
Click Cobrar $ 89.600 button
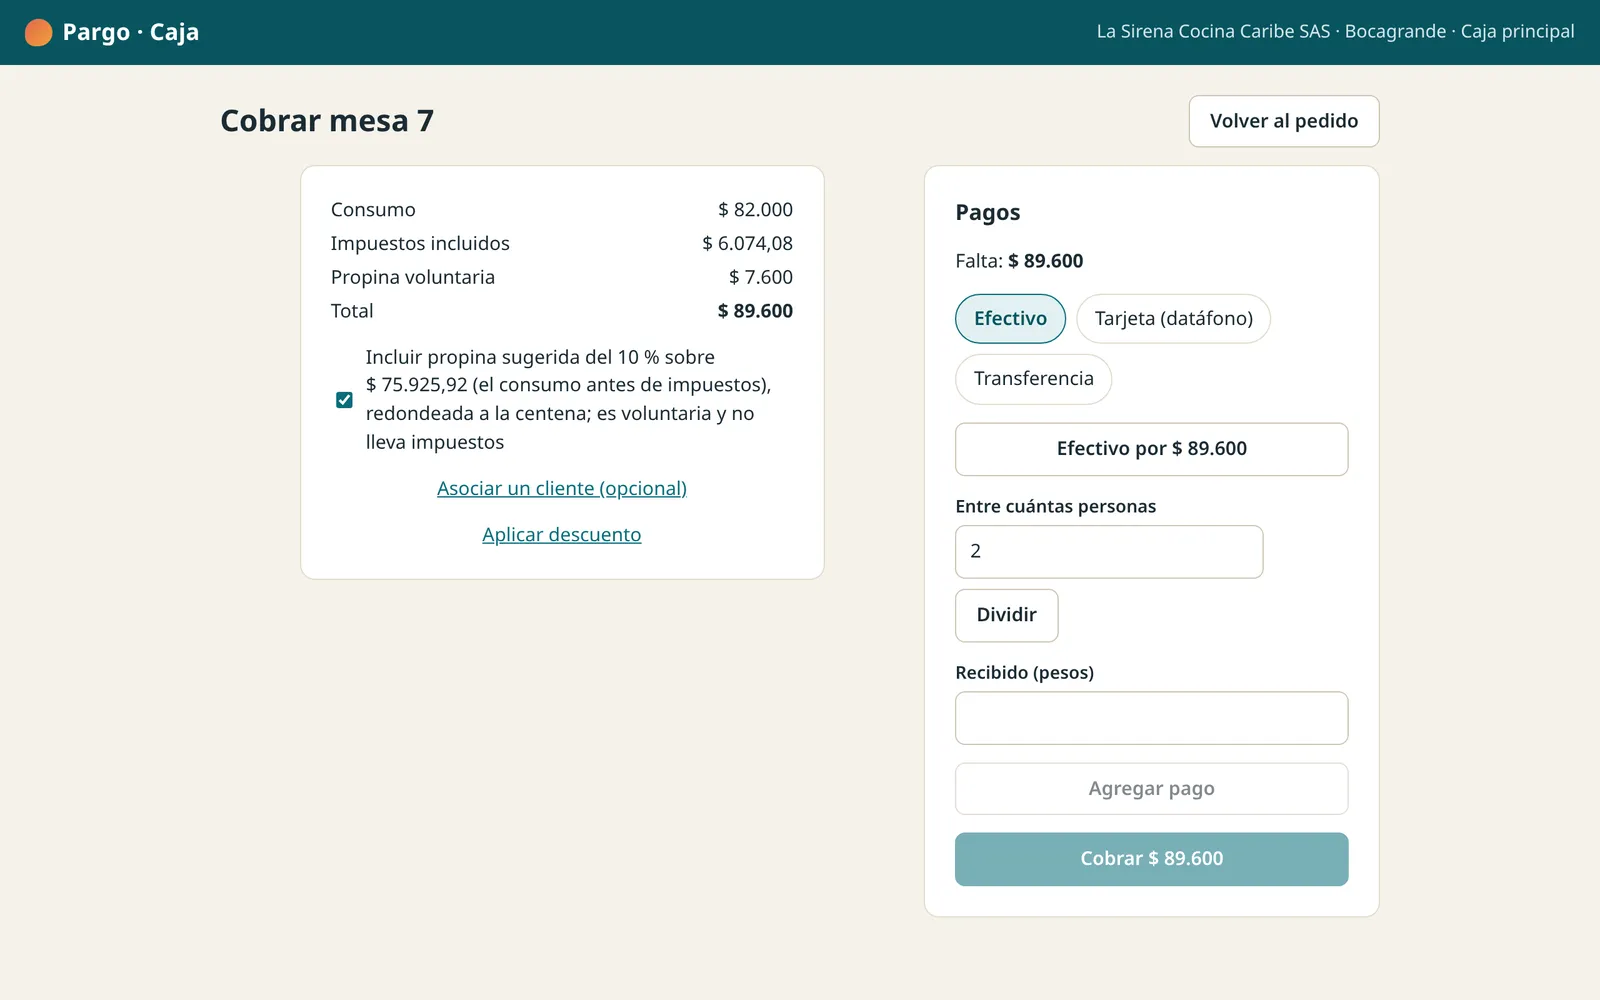click(1151, 859)
